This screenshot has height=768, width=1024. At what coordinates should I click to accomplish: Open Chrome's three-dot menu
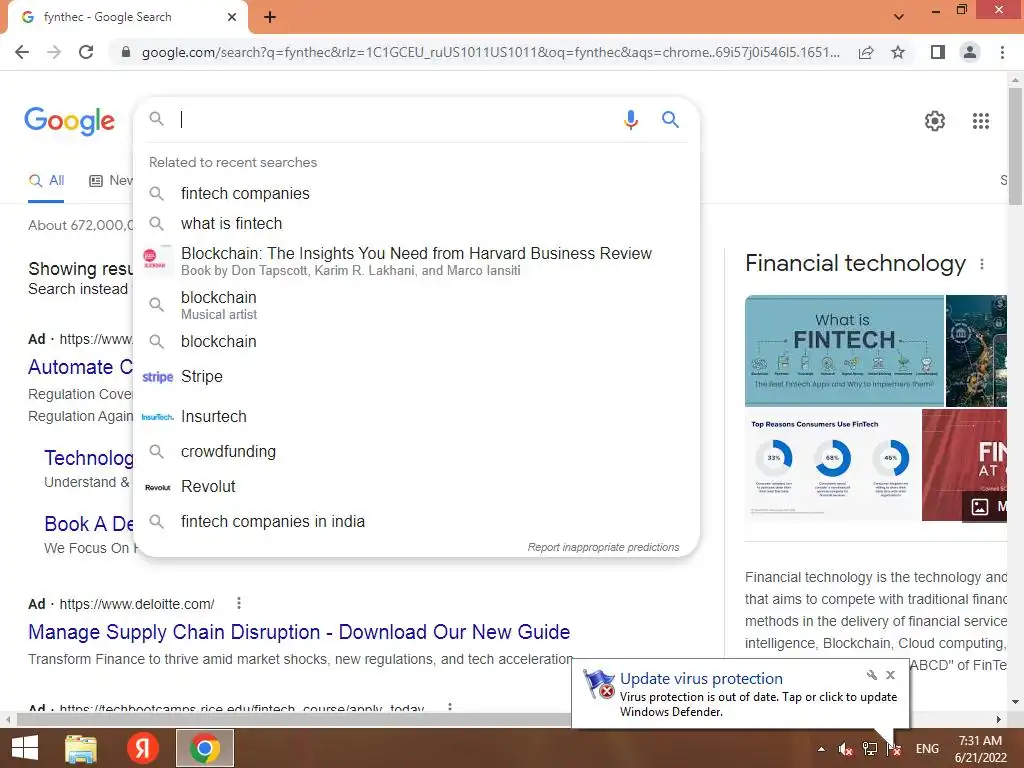click(1002, 52)
